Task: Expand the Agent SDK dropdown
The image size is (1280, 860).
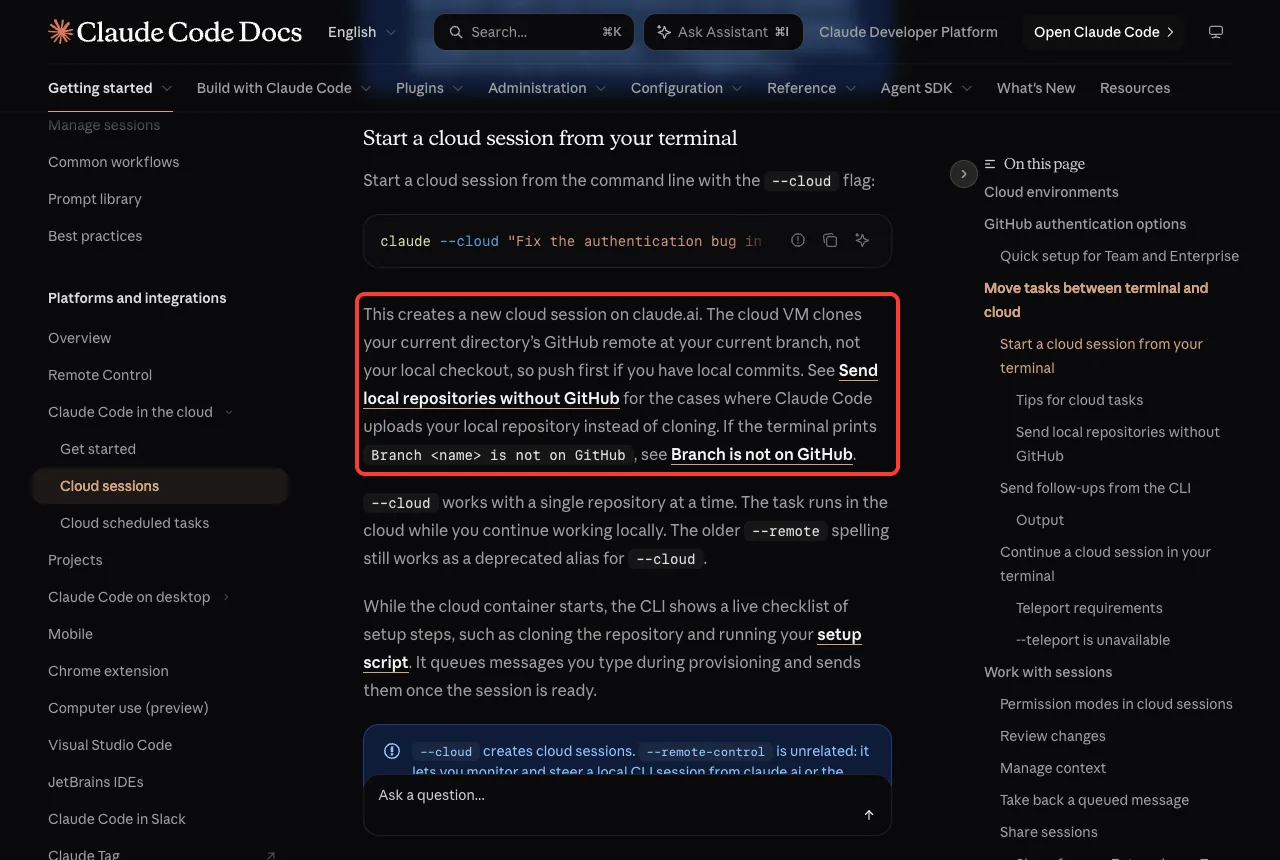Action: click(927, 88)
